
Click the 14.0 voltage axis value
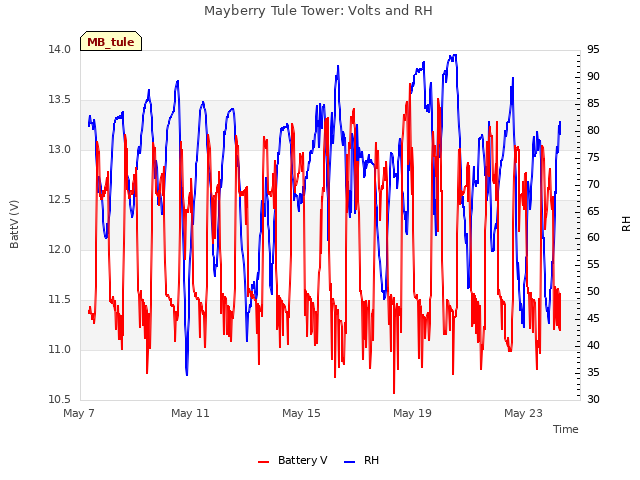(x=60, y=49)
